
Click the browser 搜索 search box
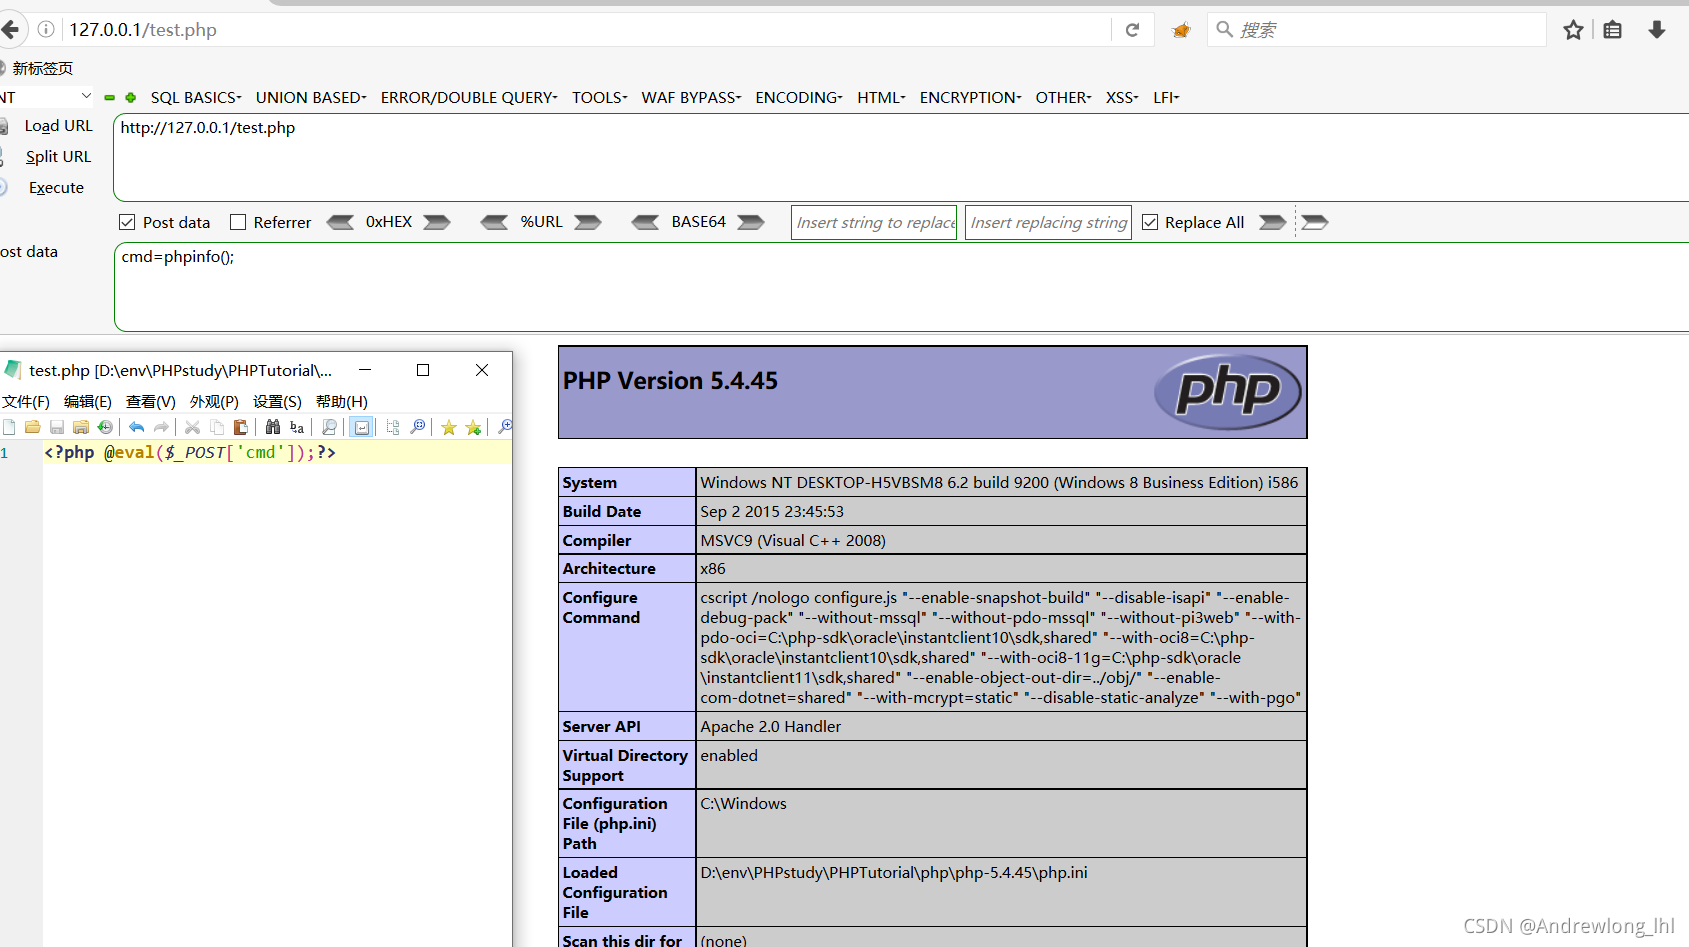pos(1376,30)
